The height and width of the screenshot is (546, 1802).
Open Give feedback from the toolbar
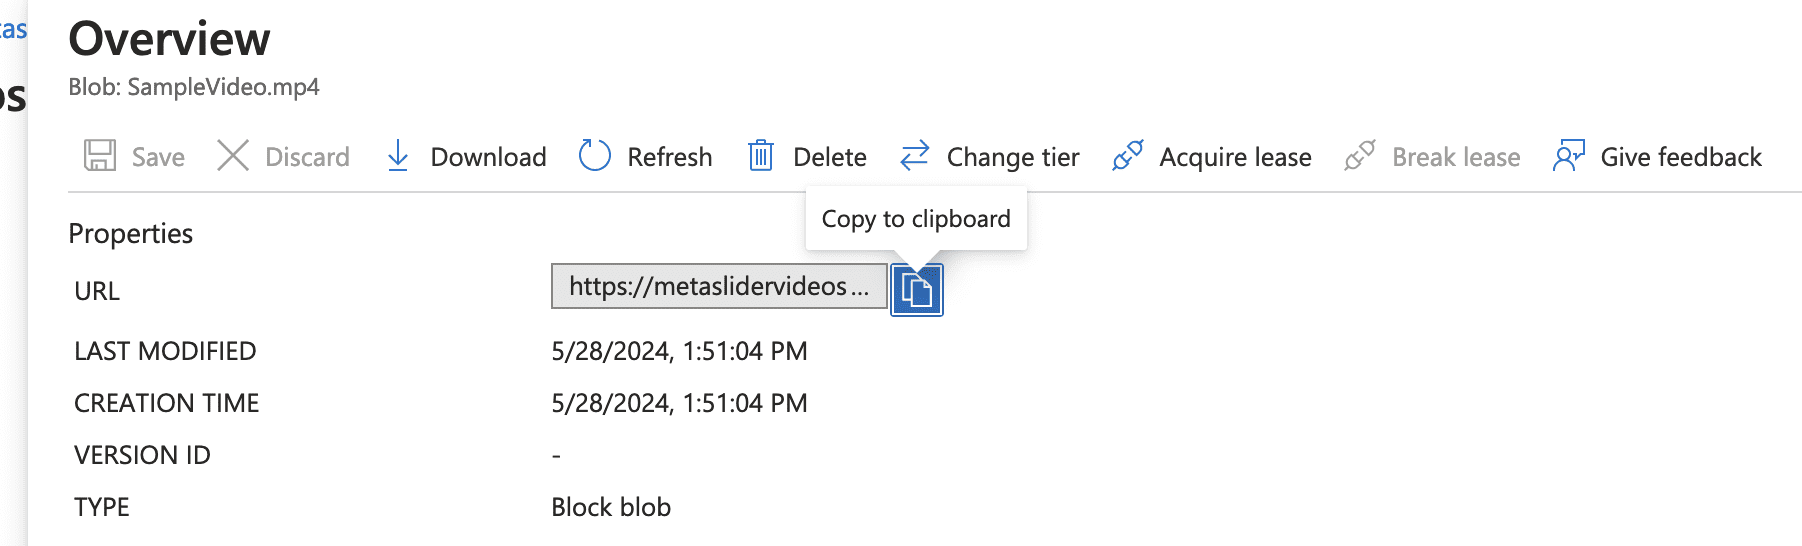[x=1680, y=157]
